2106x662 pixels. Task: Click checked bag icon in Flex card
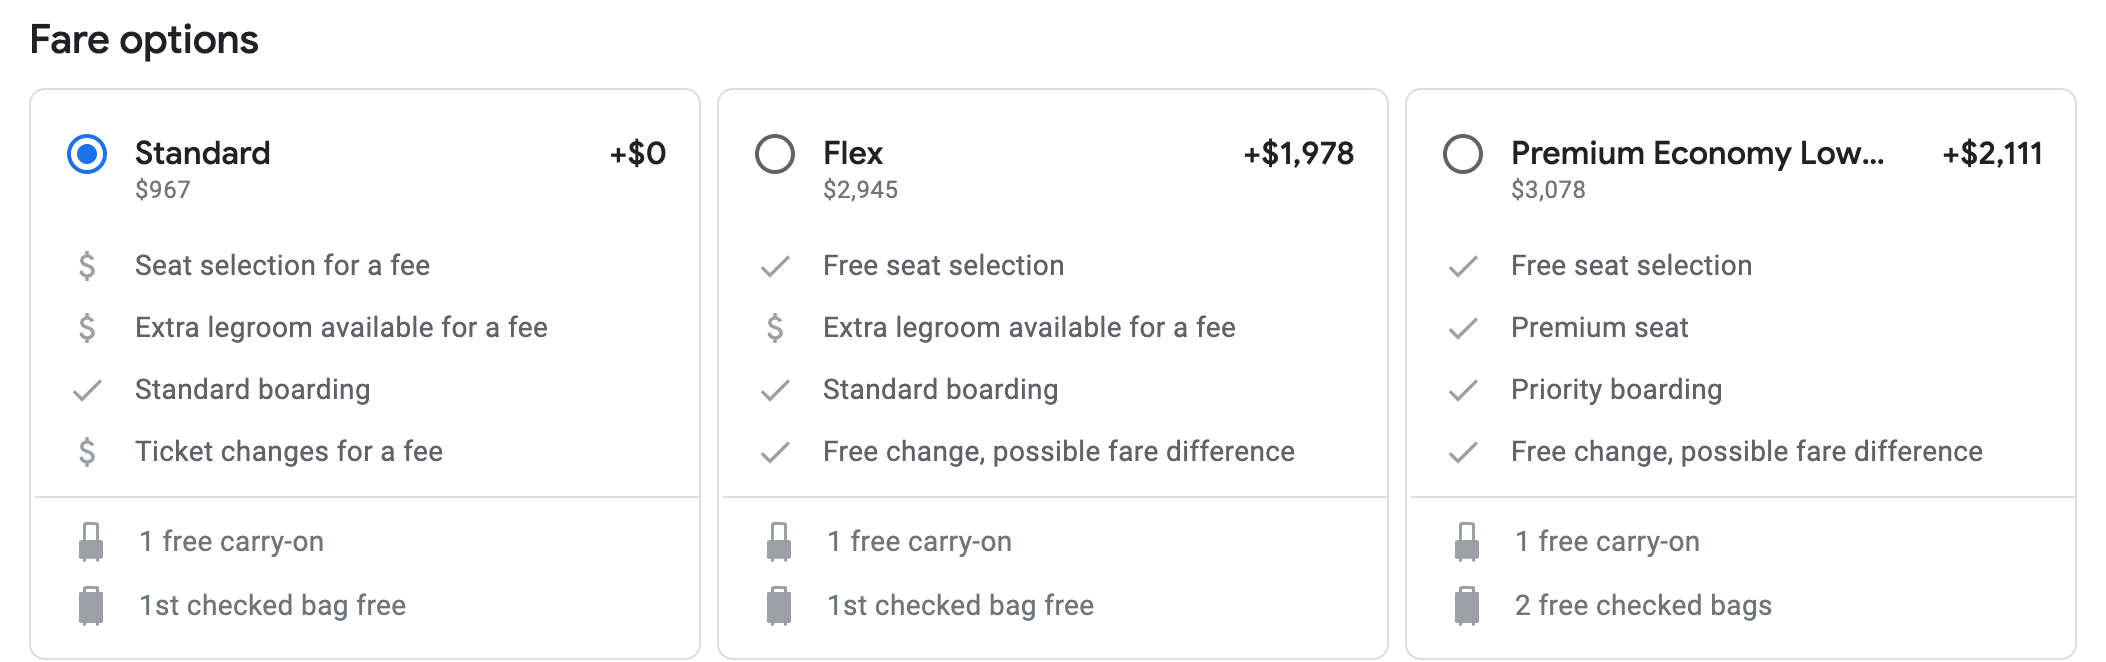coord(779,606)
